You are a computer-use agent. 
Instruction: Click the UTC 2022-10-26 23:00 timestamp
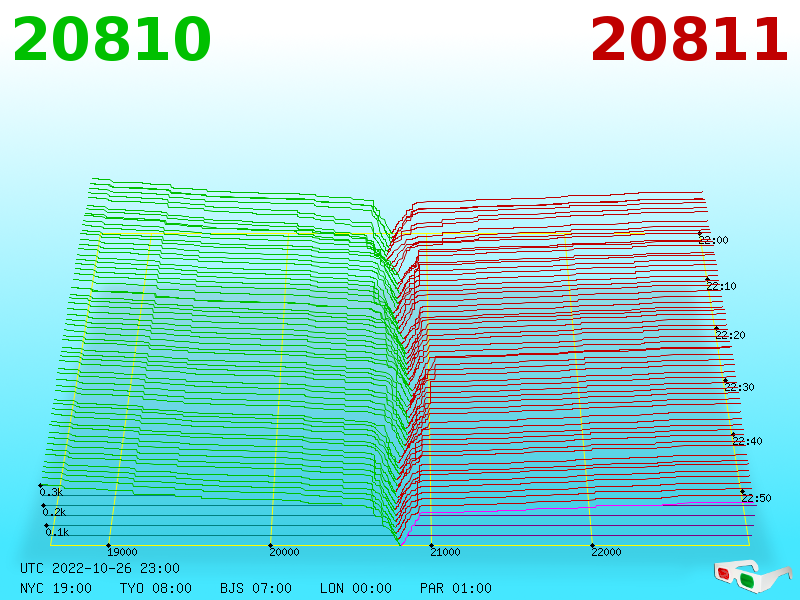tap(100, 568)
